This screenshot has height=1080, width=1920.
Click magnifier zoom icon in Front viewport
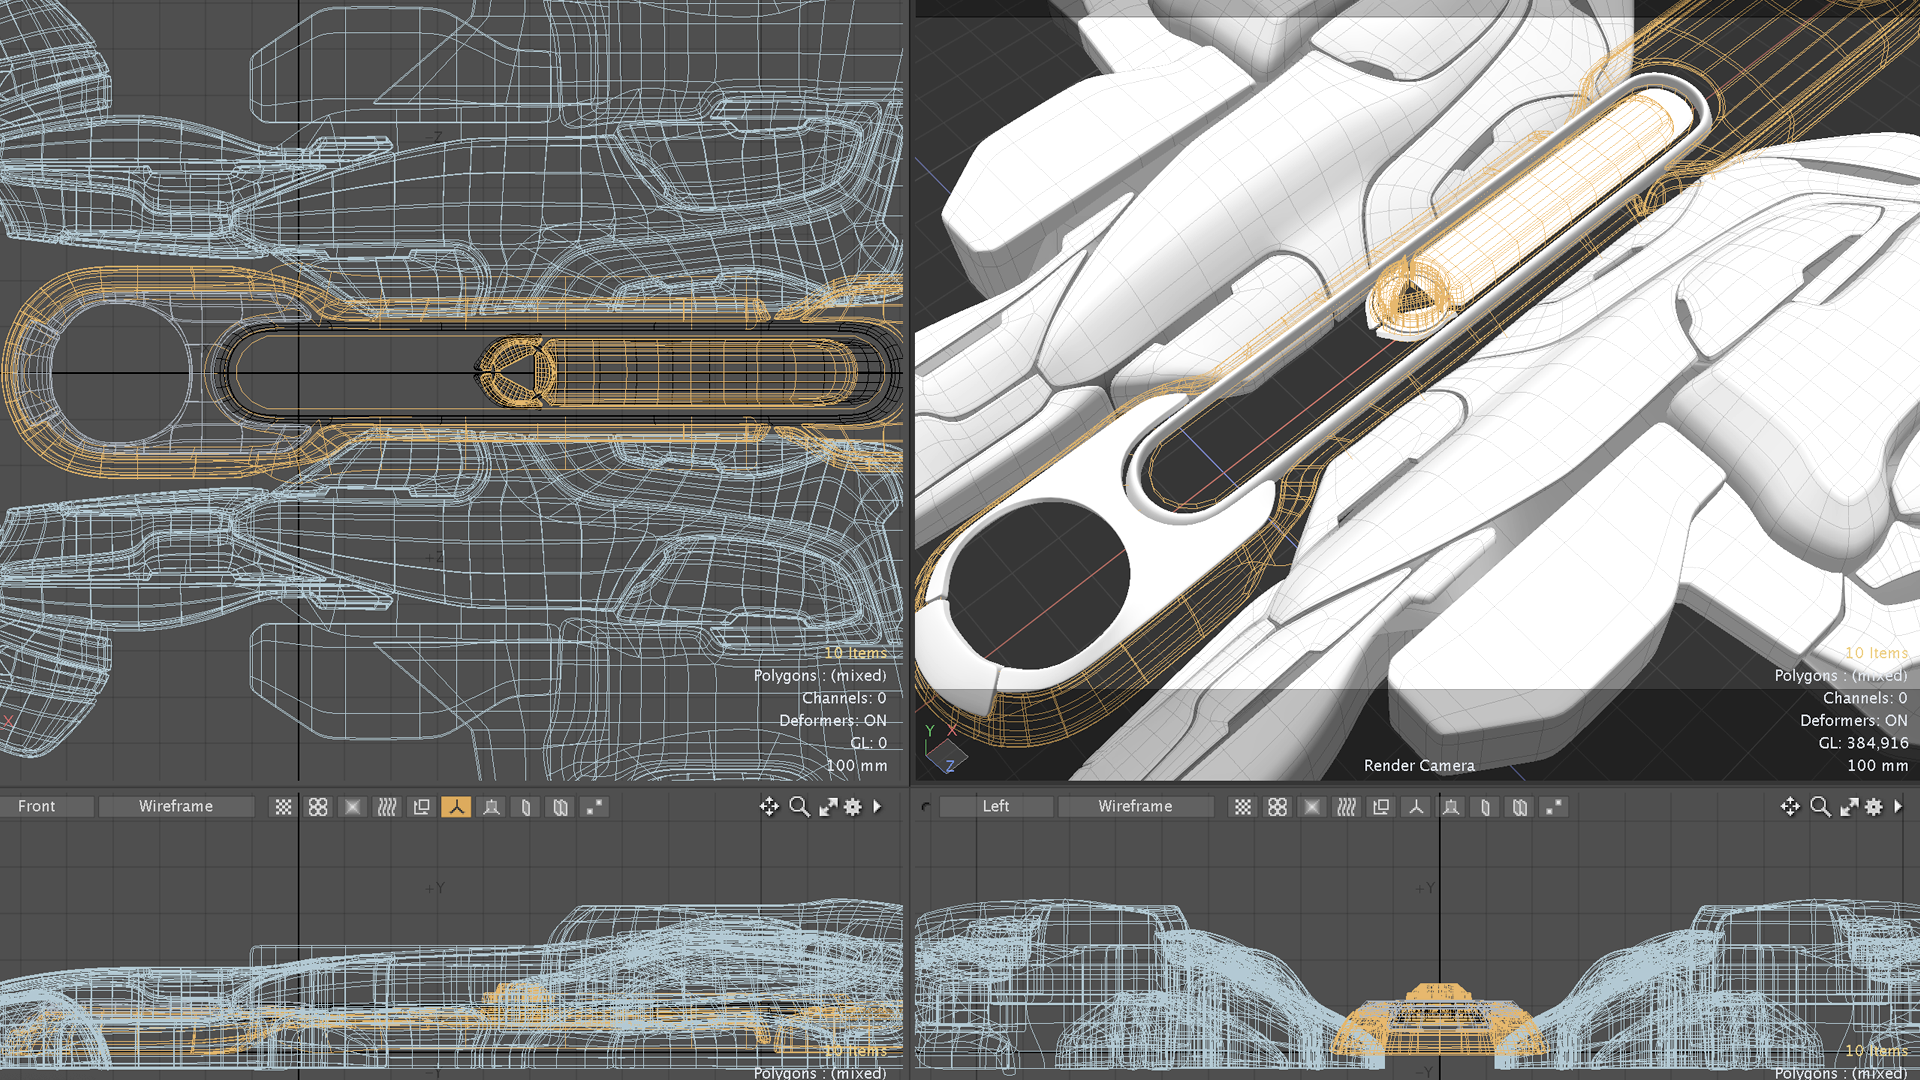(799, 807)
